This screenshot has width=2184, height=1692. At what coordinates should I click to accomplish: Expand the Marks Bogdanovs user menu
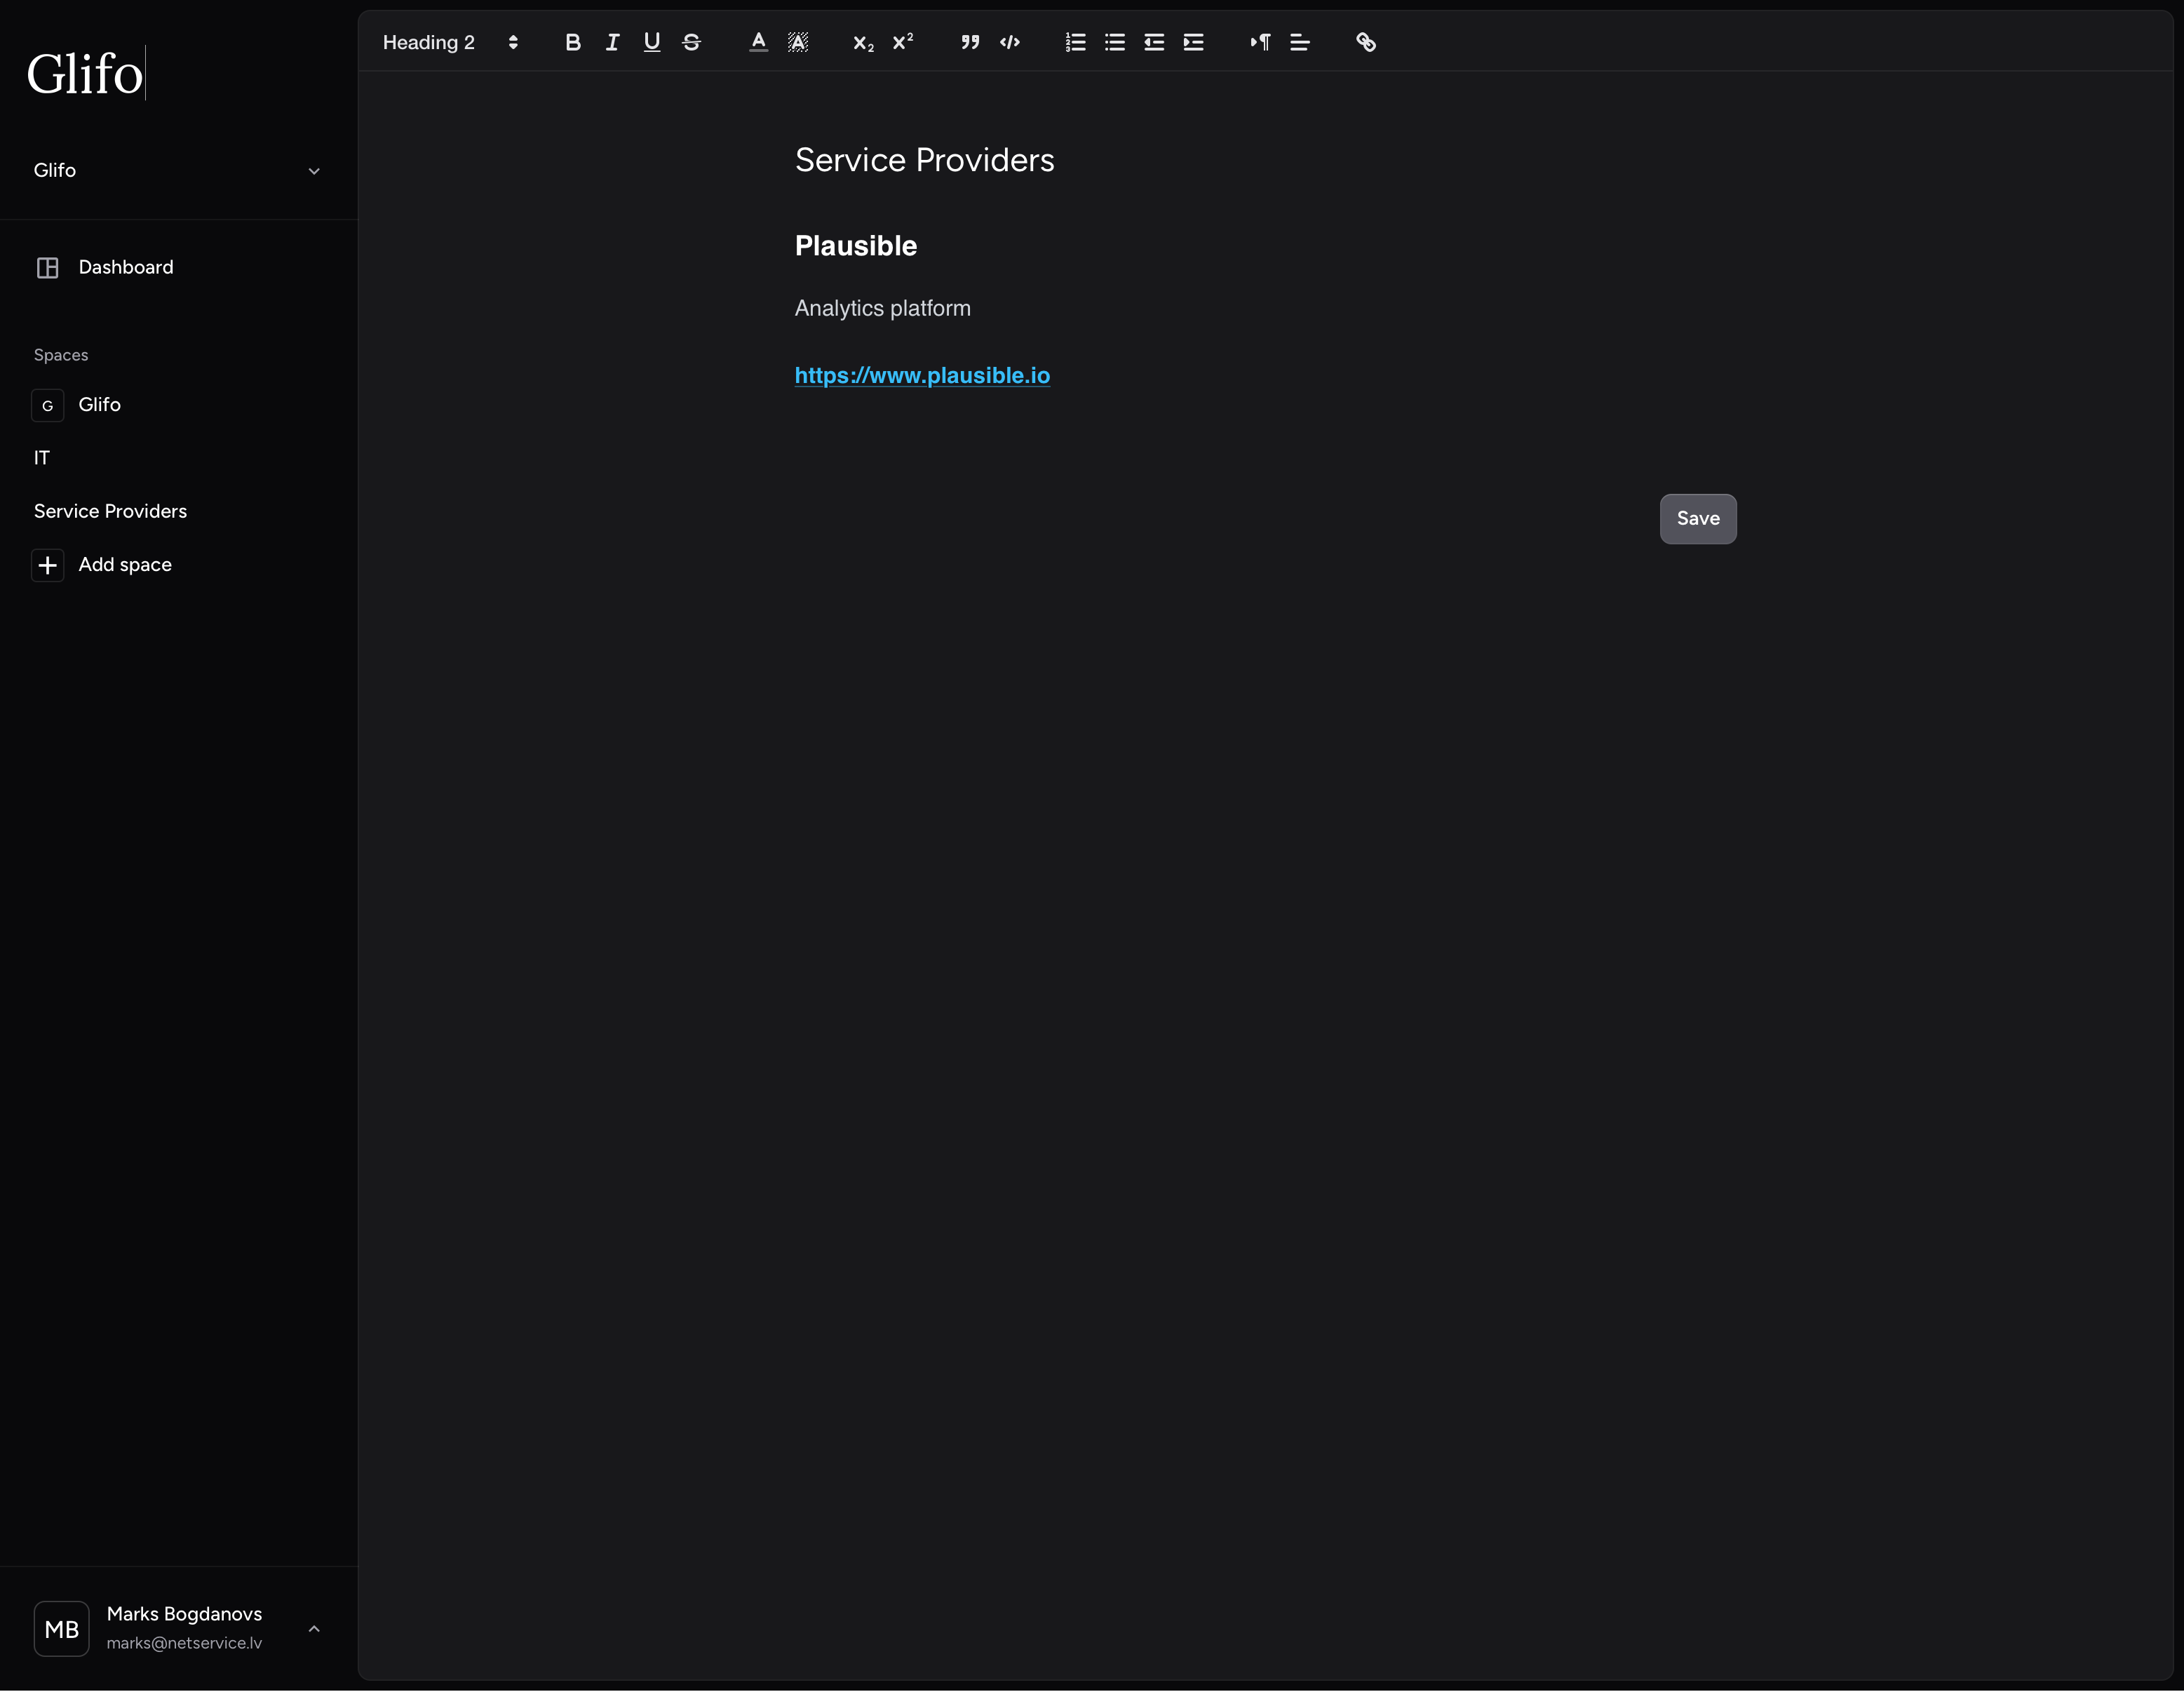[178, 1629]
